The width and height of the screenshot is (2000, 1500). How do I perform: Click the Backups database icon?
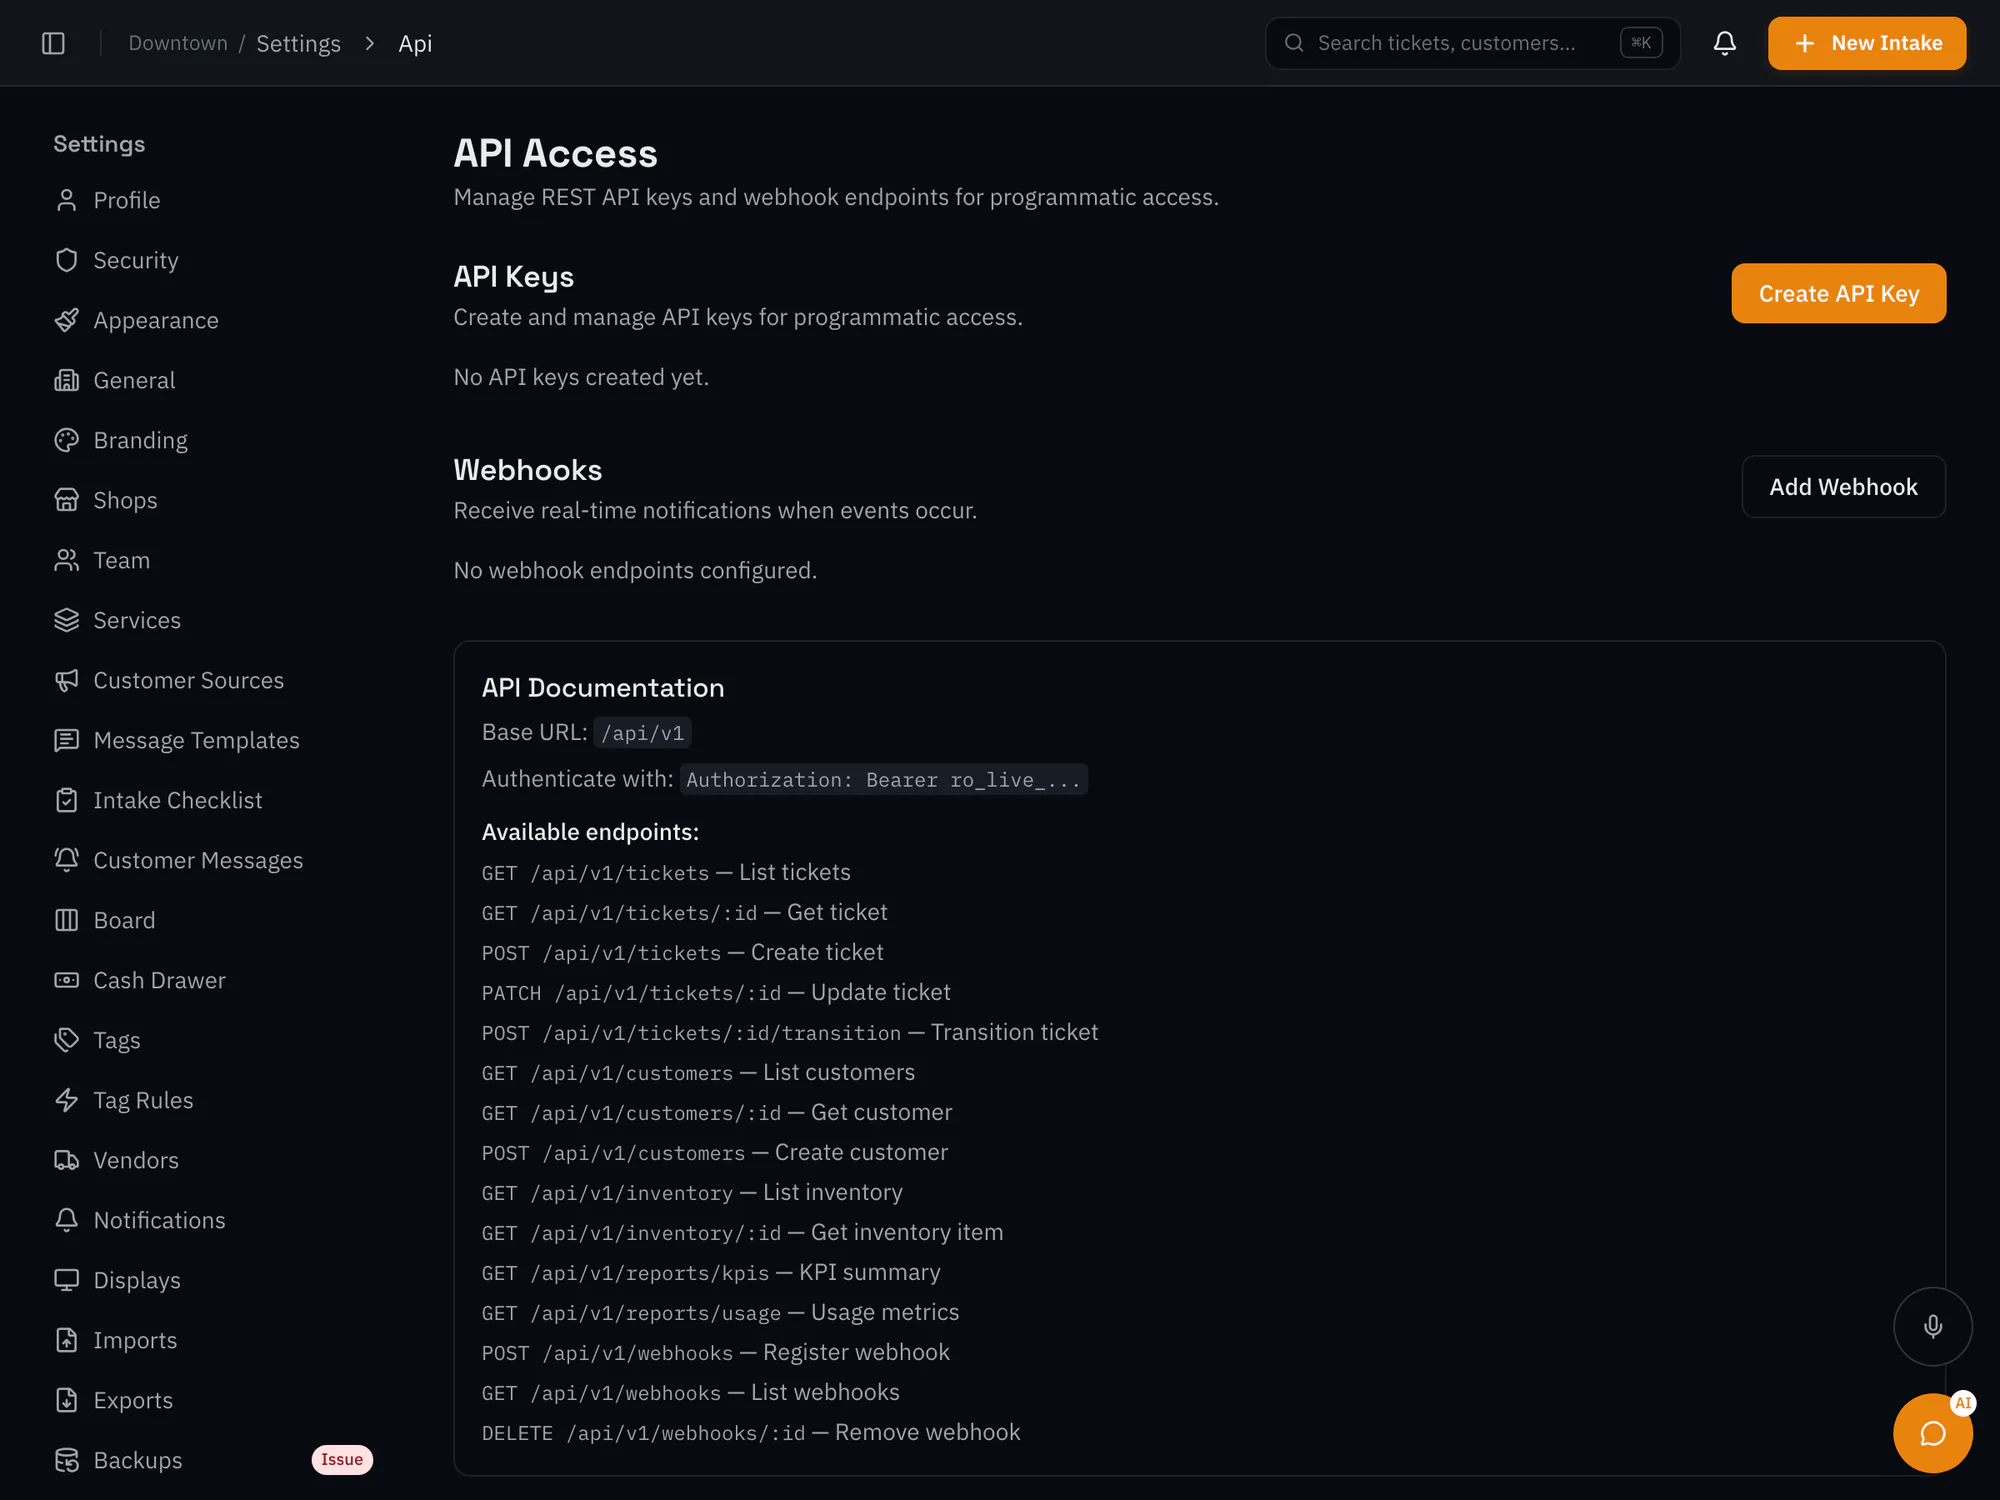click(x=66, y=1460)
